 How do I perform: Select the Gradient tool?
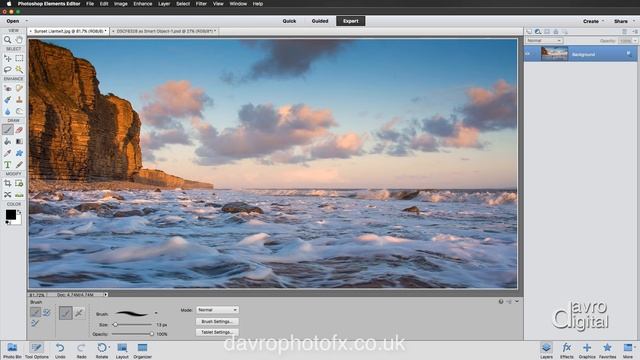coord(19,141)
